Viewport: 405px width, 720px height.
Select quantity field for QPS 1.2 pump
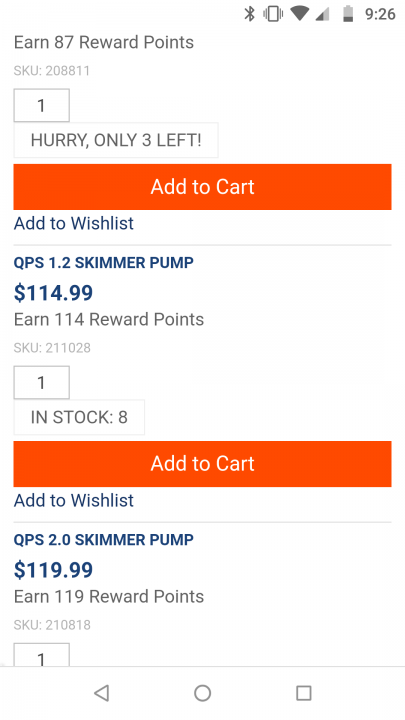point(42,382)
